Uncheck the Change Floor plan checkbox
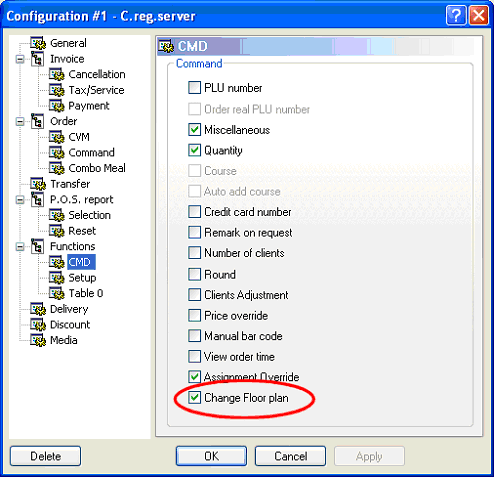Image resolution: width=494 pixels, height=477 pixels. [194, 397]
